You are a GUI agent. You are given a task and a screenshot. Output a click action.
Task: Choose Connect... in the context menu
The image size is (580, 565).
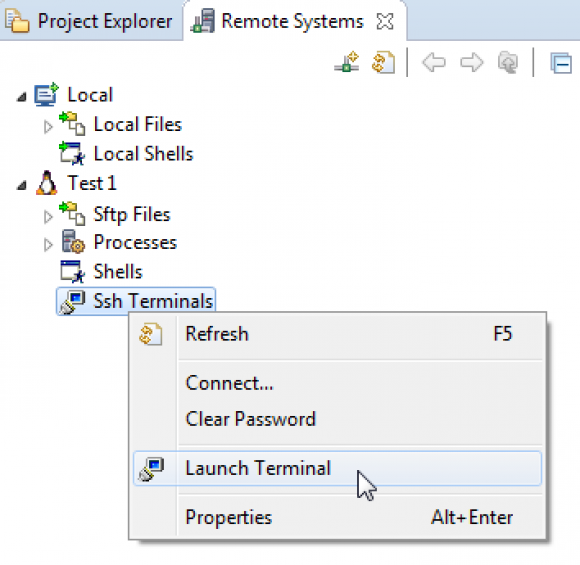click(x=337, y=383)
